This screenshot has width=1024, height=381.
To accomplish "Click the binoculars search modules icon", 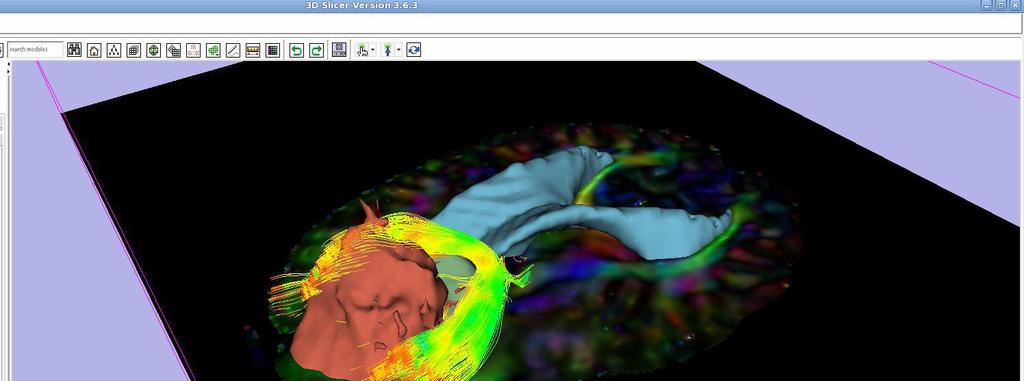I will coord(74,50).
